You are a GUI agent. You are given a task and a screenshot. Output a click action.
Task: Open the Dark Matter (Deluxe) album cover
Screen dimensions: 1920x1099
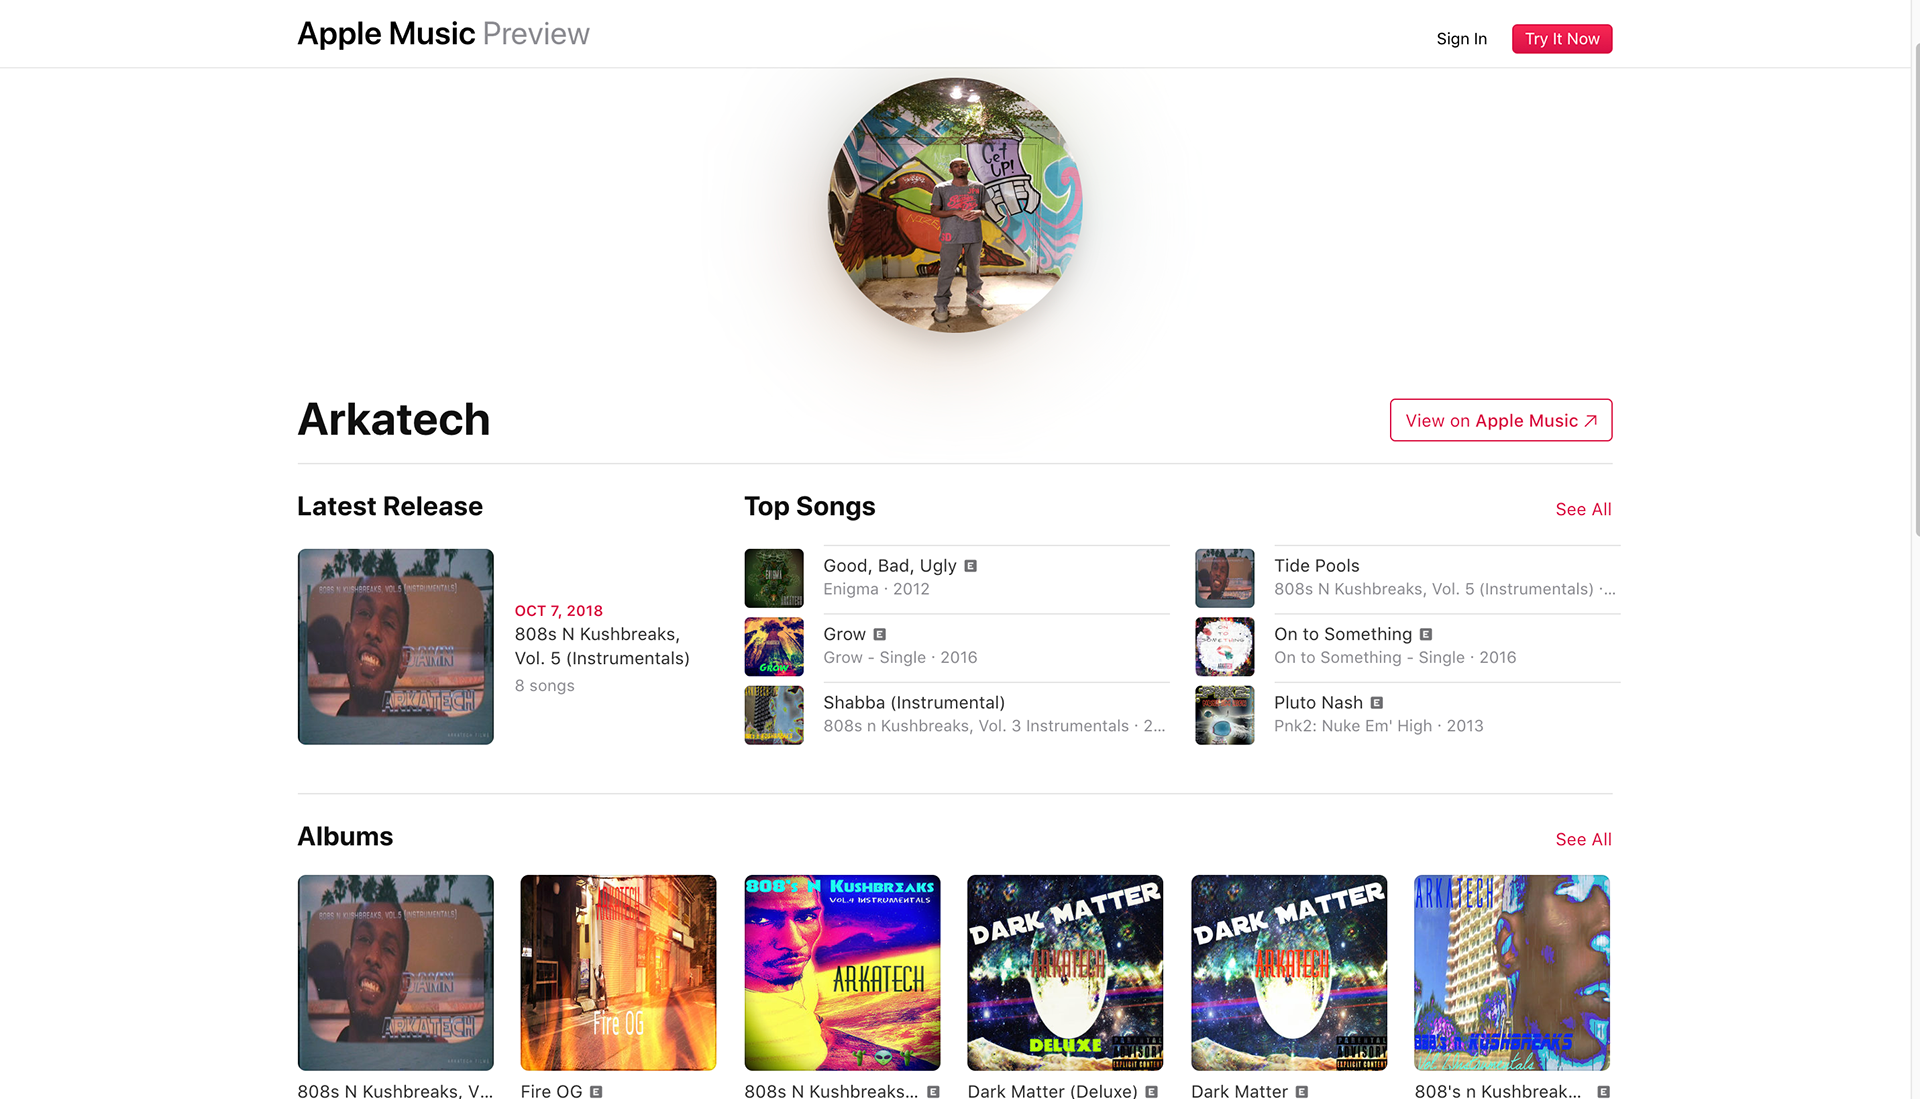coord(1065,973)
